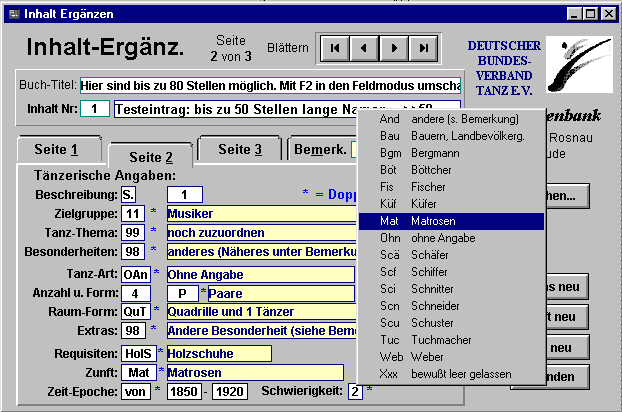Pick 'Bgm Bergmann' in dropdown list
The height and width of the screenshot is (412, 622).
[451, 153]
